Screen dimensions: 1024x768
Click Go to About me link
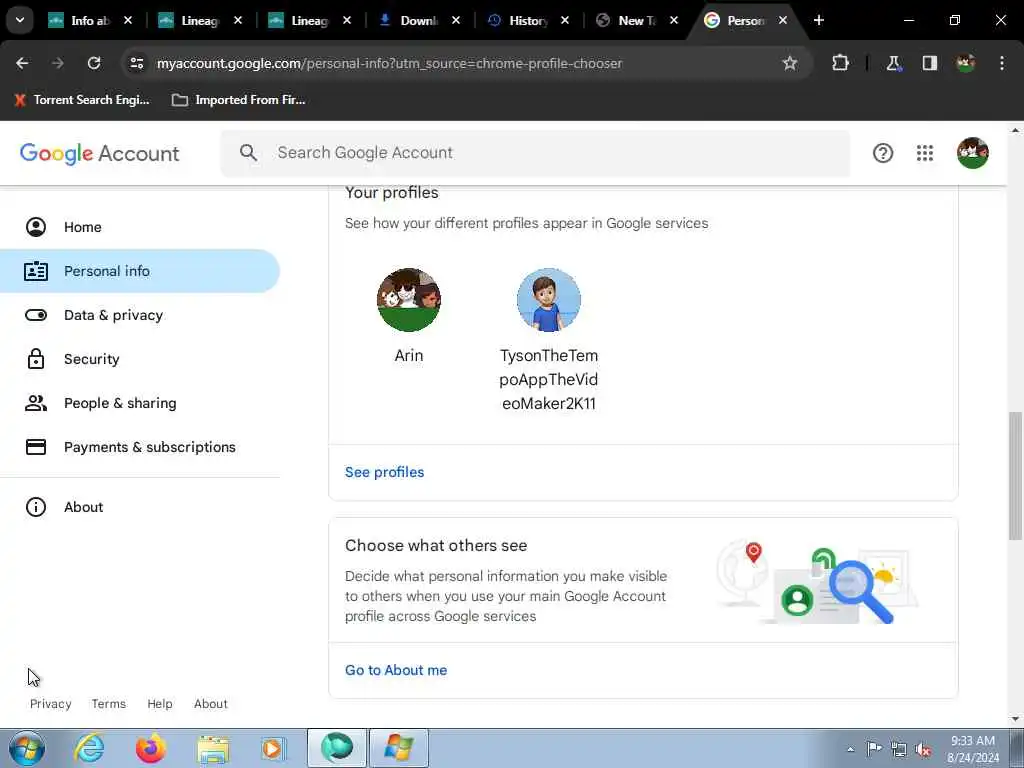(x=396, y=670)
